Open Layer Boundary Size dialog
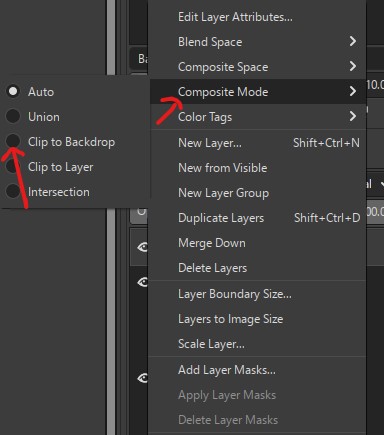The width and height of the screenshot is (384, 435). [257, 294]
